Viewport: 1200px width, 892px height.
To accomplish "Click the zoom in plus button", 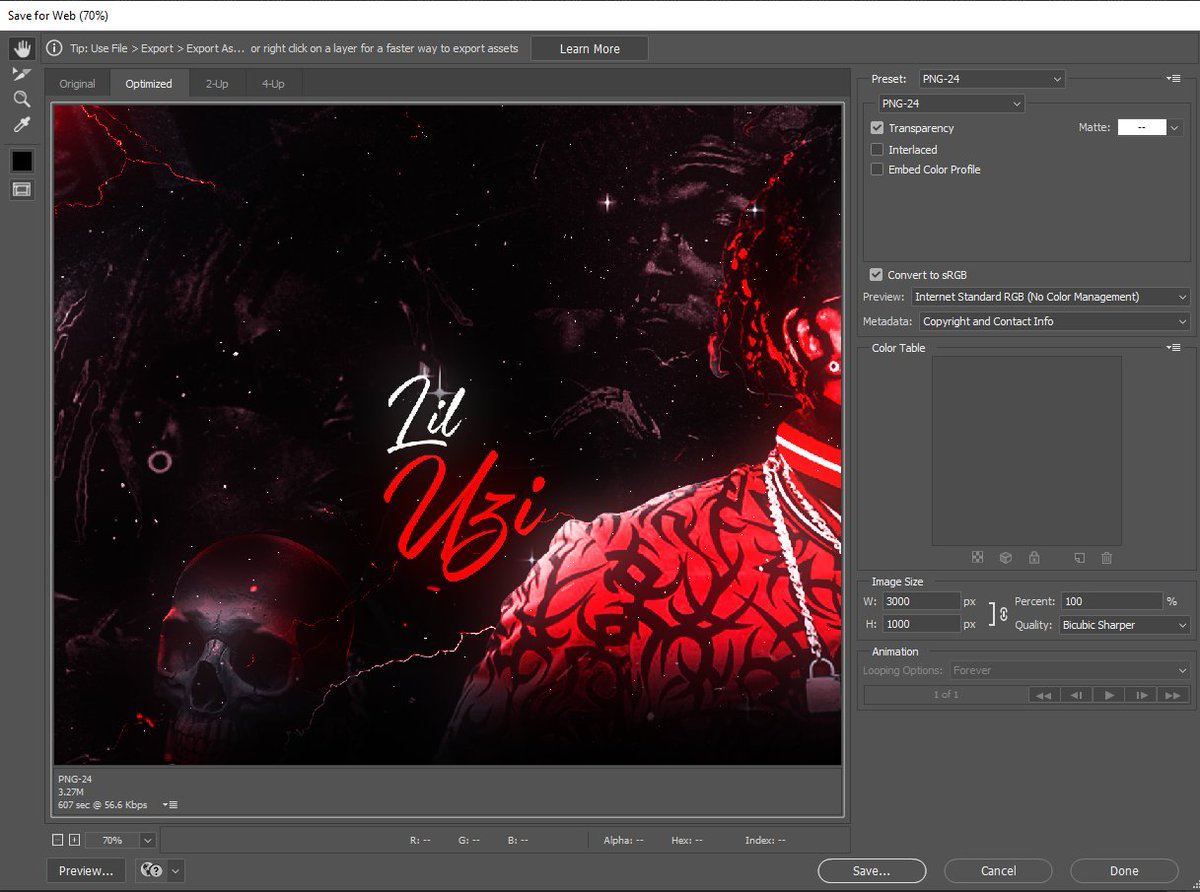I will coord(74,840).
